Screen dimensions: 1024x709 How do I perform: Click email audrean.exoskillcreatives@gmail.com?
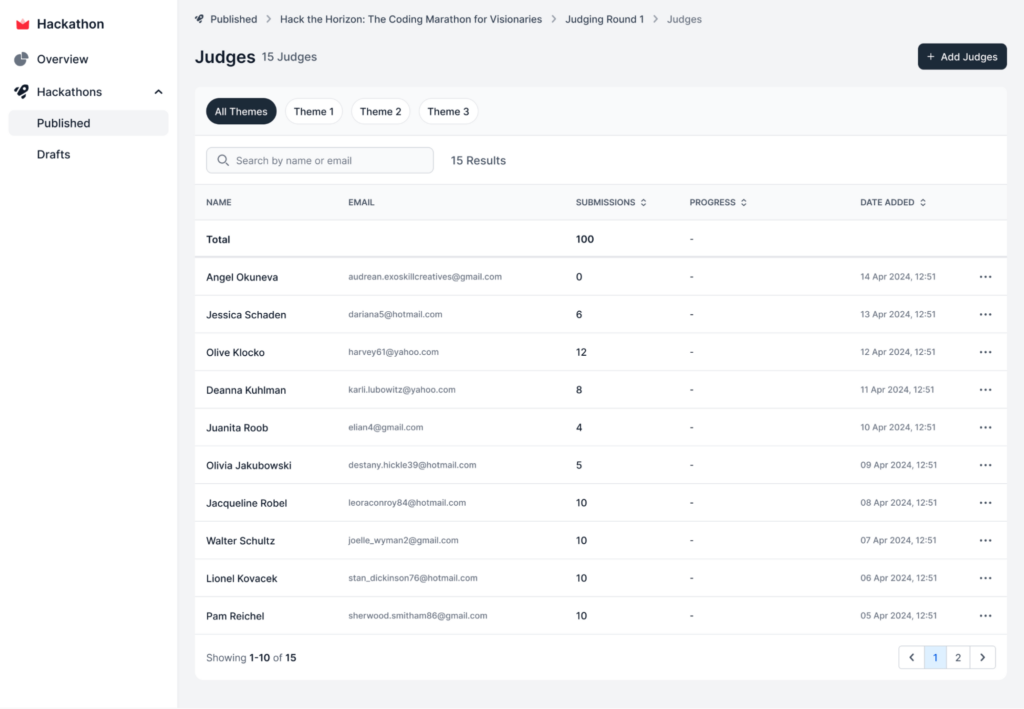tap(424, 277)
